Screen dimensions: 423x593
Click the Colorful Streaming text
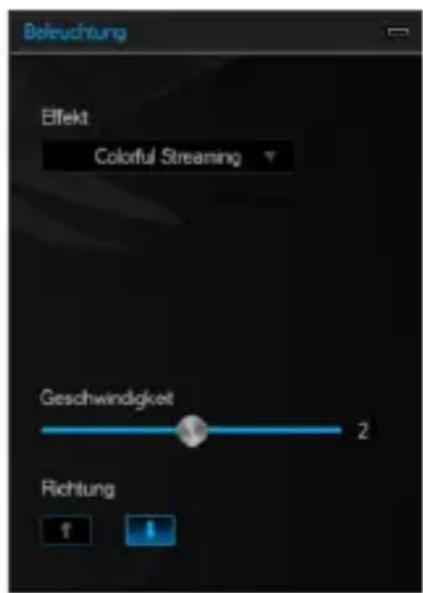(x=168, y=157)
